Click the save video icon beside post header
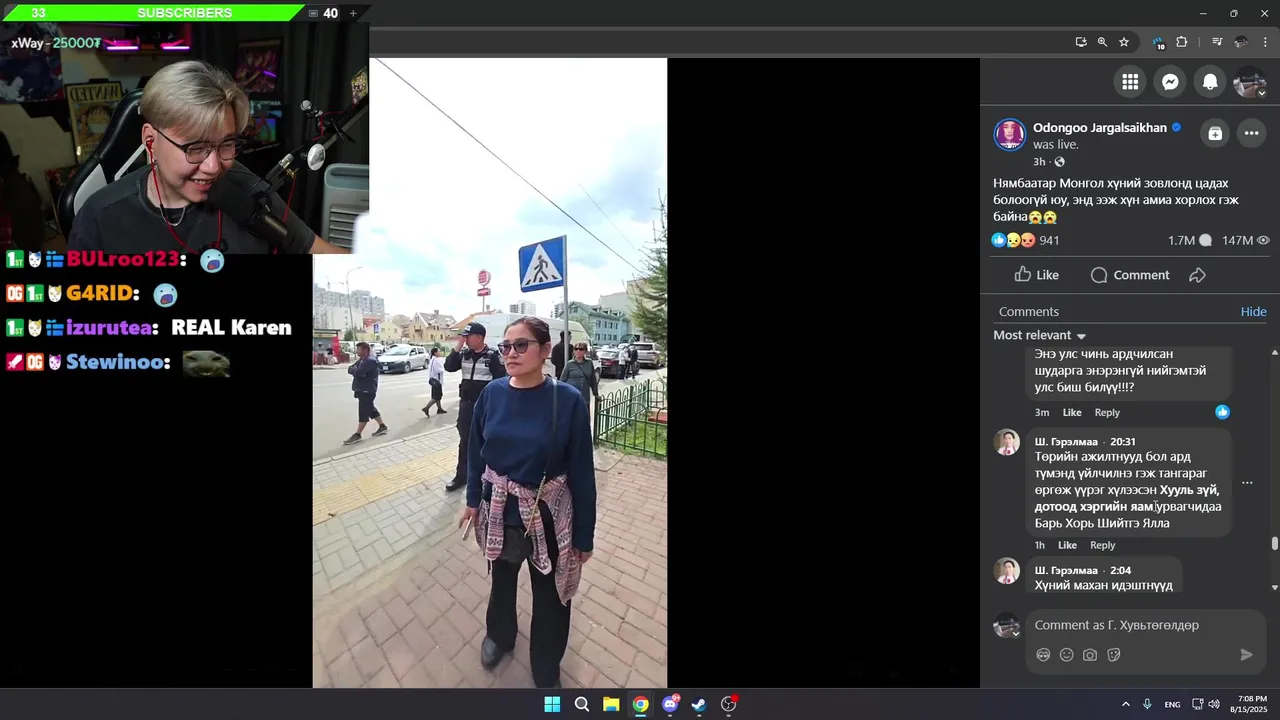 [1215, 133]
